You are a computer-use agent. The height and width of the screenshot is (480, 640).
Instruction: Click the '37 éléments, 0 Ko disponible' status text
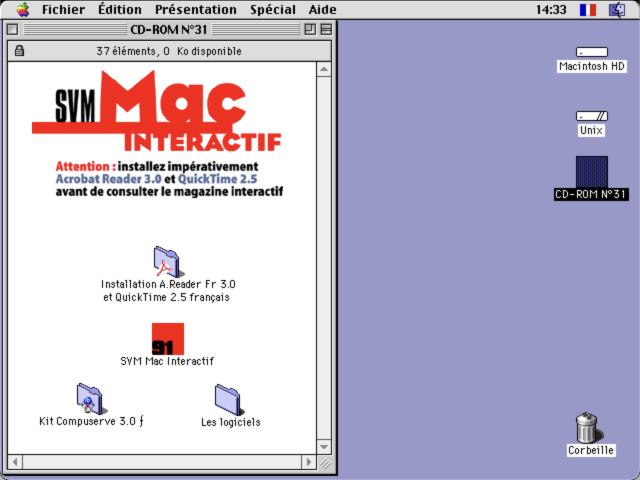[x=169, y=51]
